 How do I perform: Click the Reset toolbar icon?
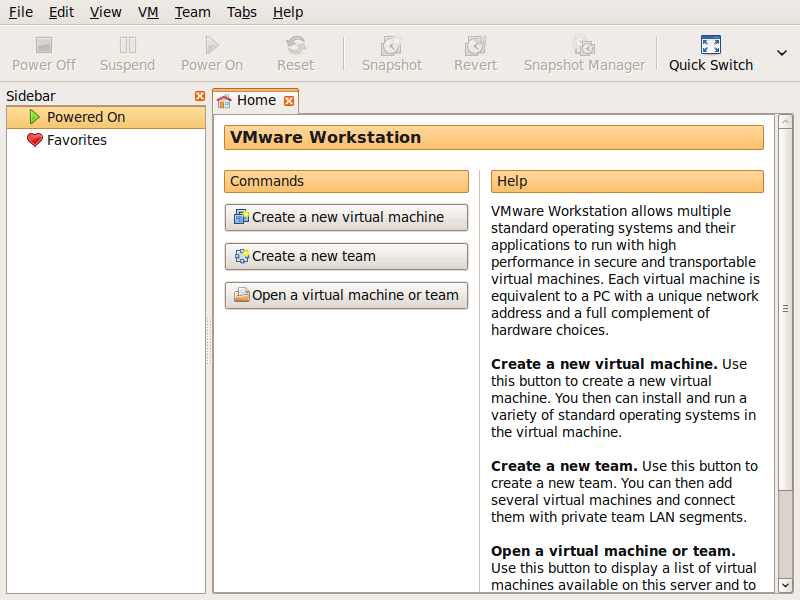[x=296, y=45]
